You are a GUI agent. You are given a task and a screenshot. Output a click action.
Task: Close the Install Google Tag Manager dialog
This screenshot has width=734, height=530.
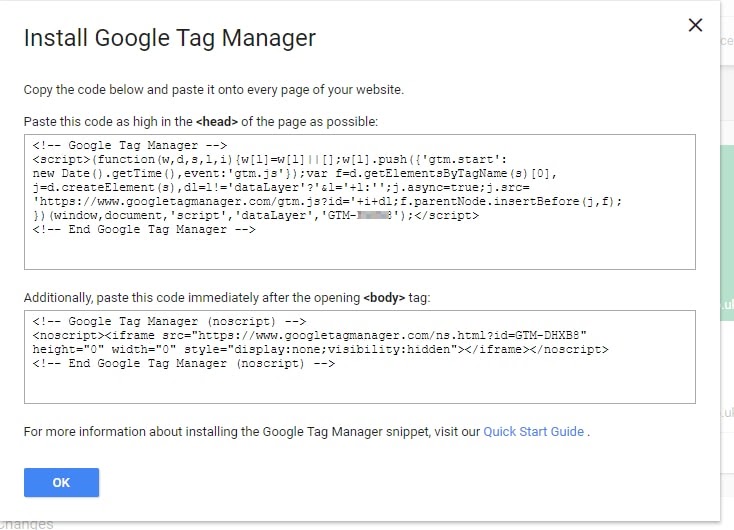point(695,25)
